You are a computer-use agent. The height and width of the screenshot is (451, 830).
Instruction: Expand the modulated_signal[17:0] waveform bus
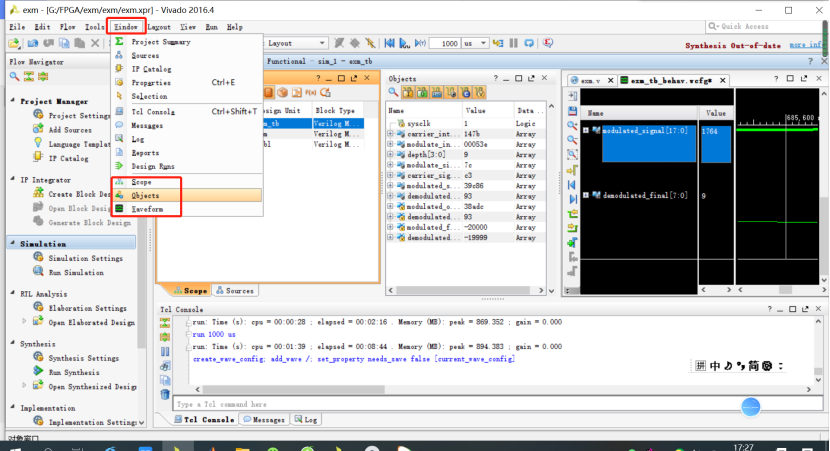pos(586,130)
